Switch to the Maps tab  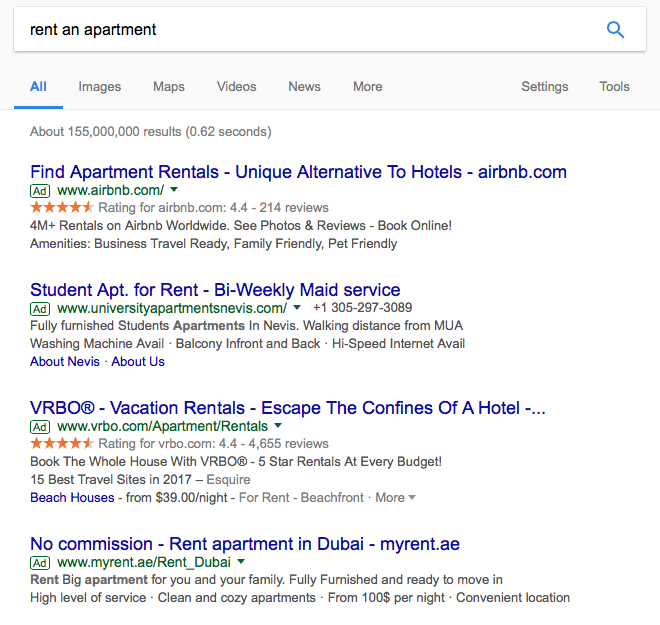pyautogui.click(x=169, y=87)
